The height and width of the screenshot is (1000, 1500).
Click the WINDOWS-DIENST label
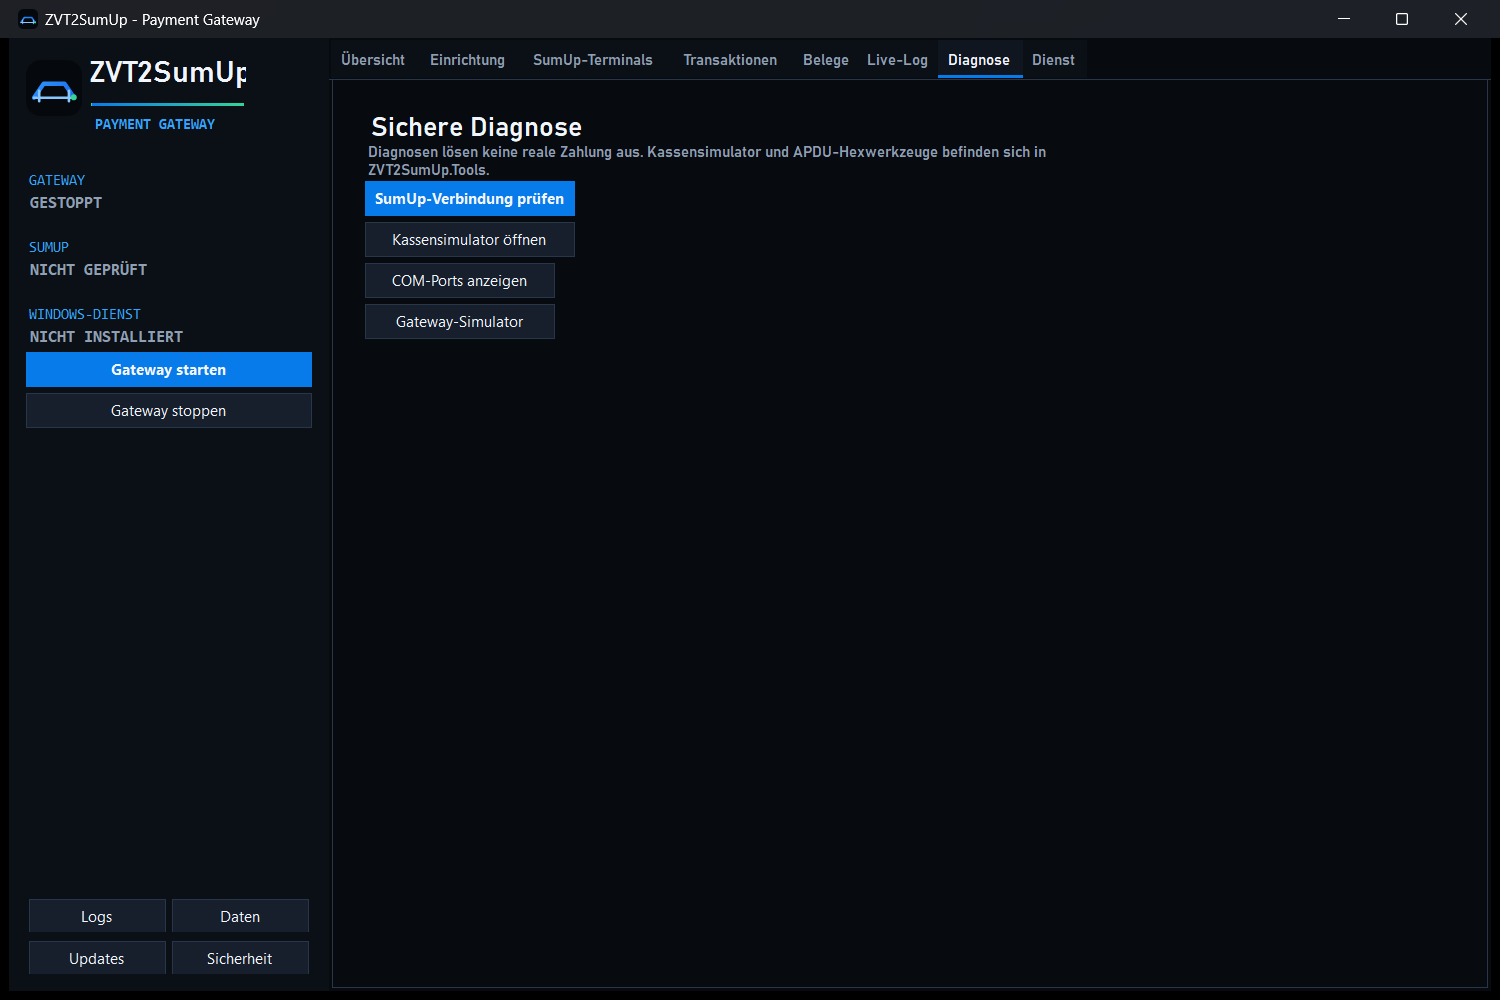[85, 314]
